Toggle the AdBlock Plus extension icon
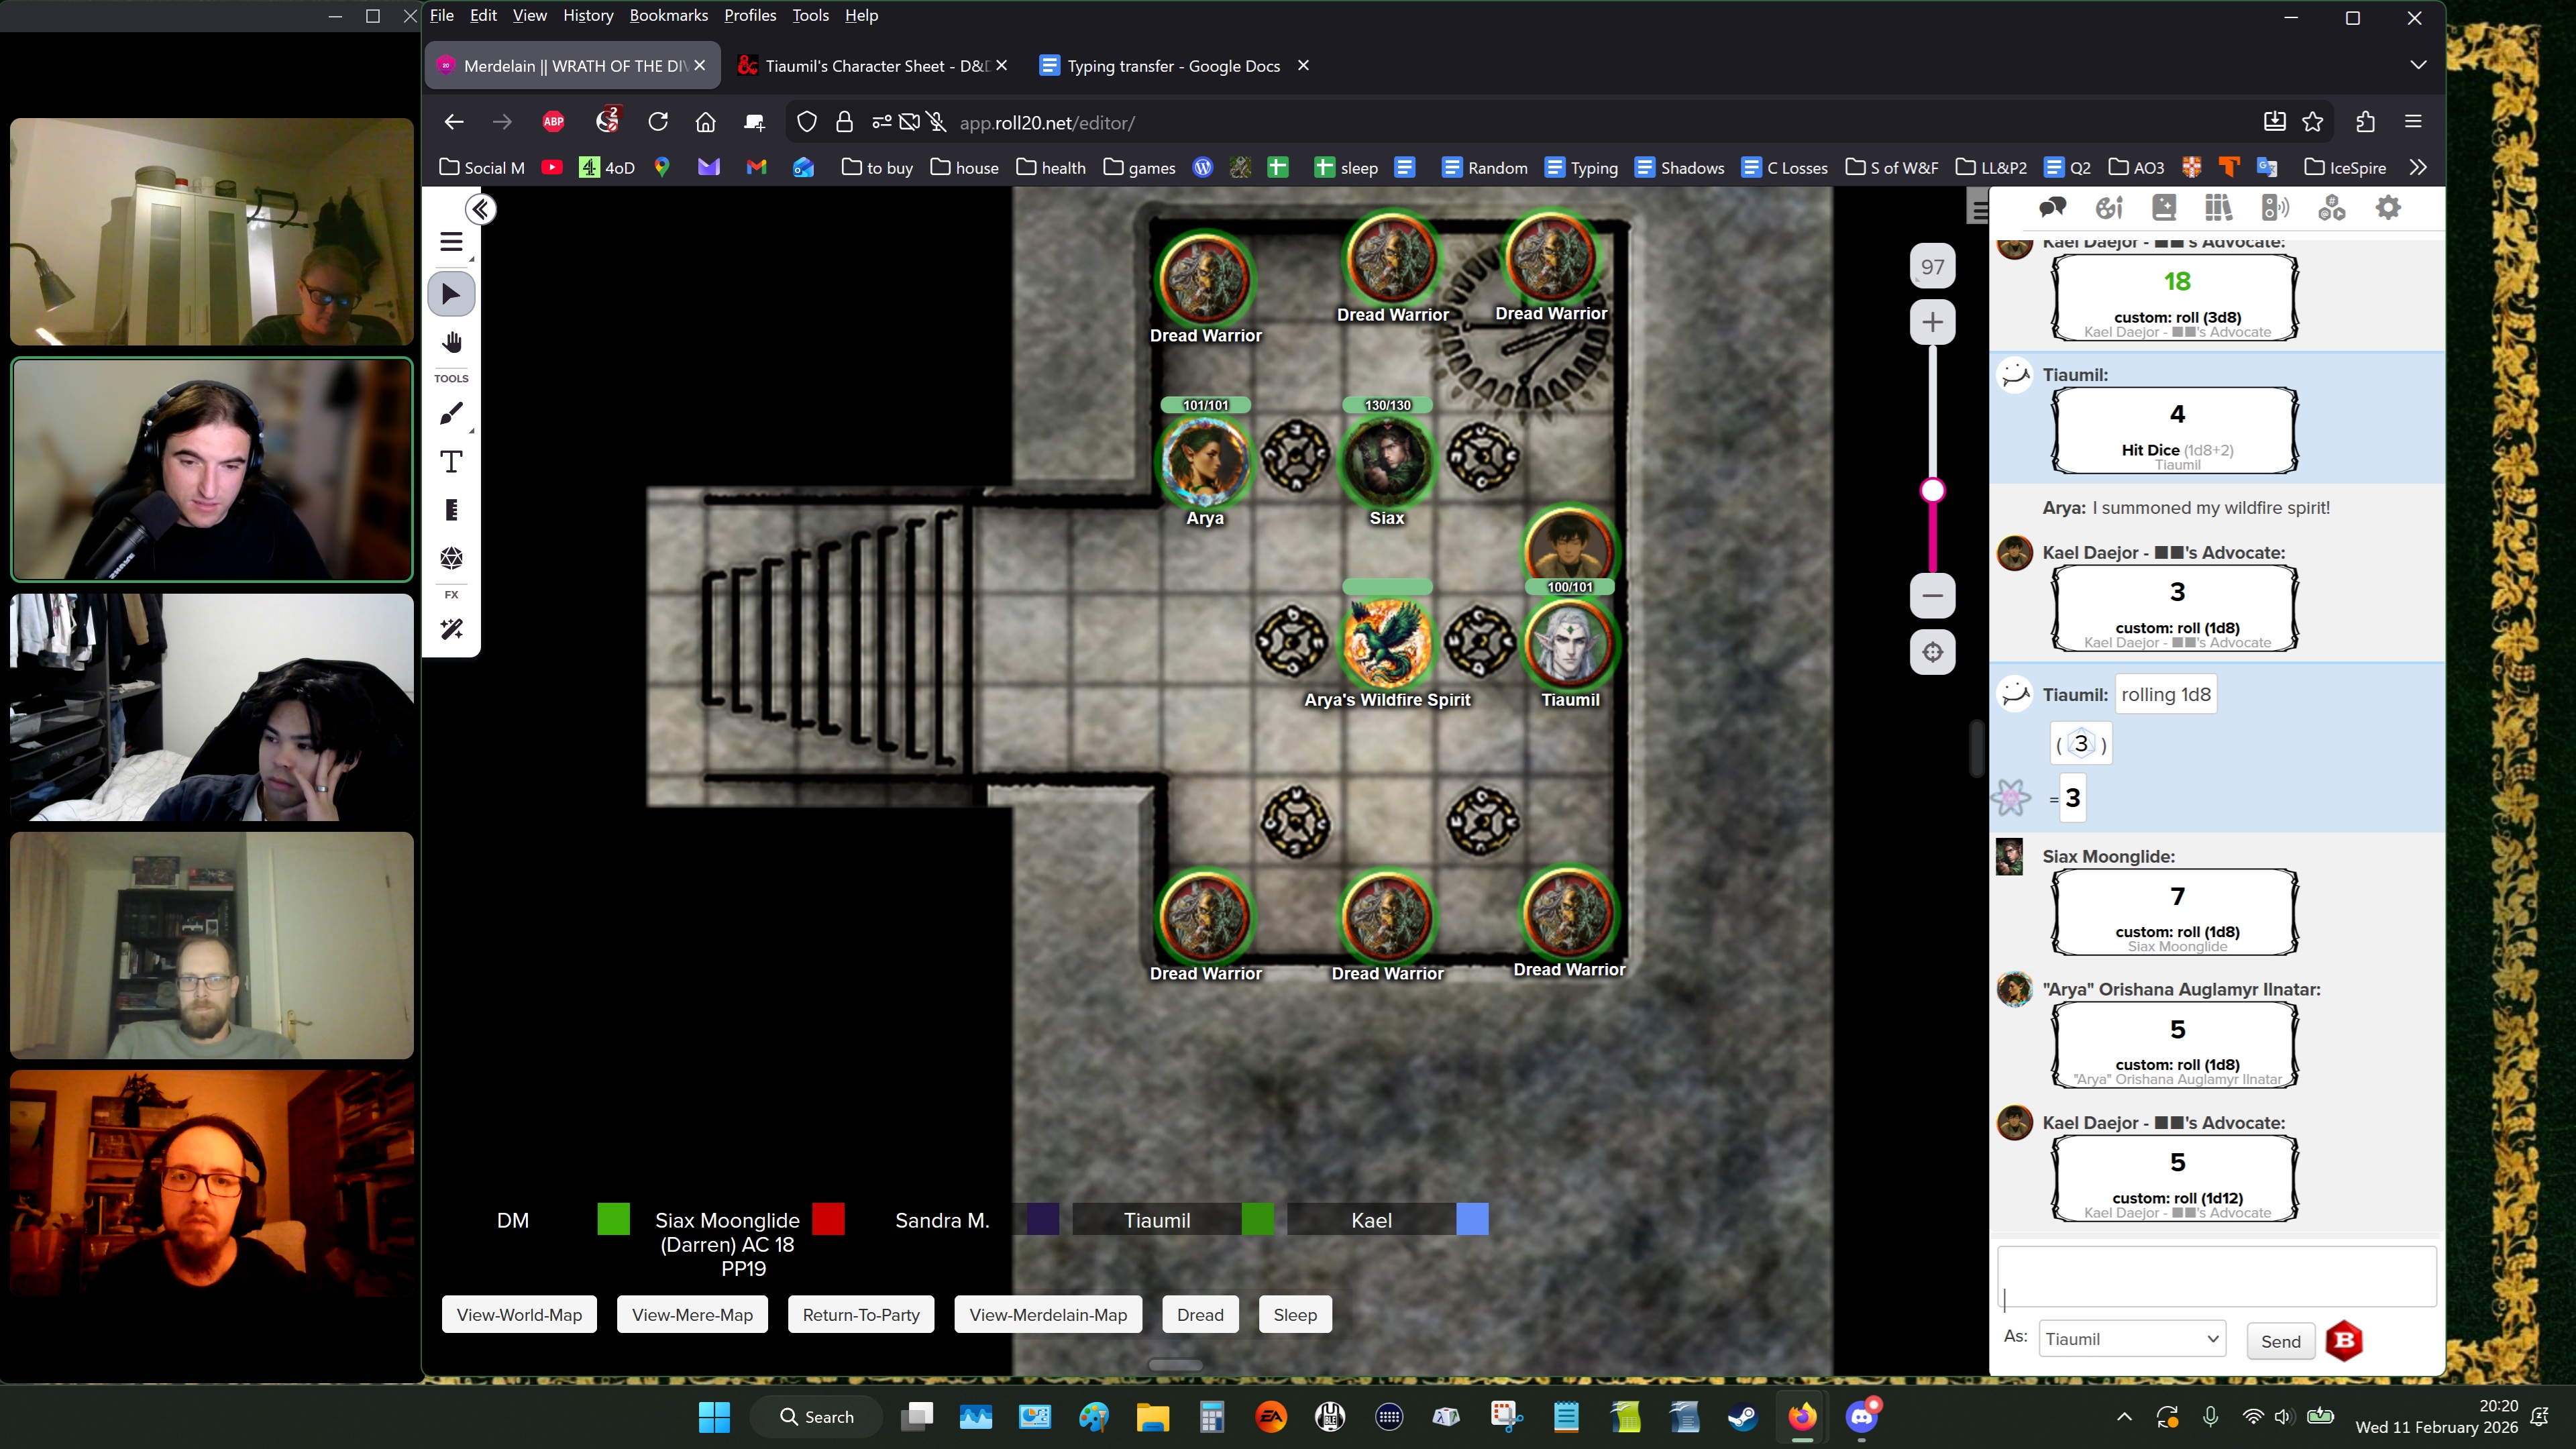2576x1449 pixels. tap(553, 122)
